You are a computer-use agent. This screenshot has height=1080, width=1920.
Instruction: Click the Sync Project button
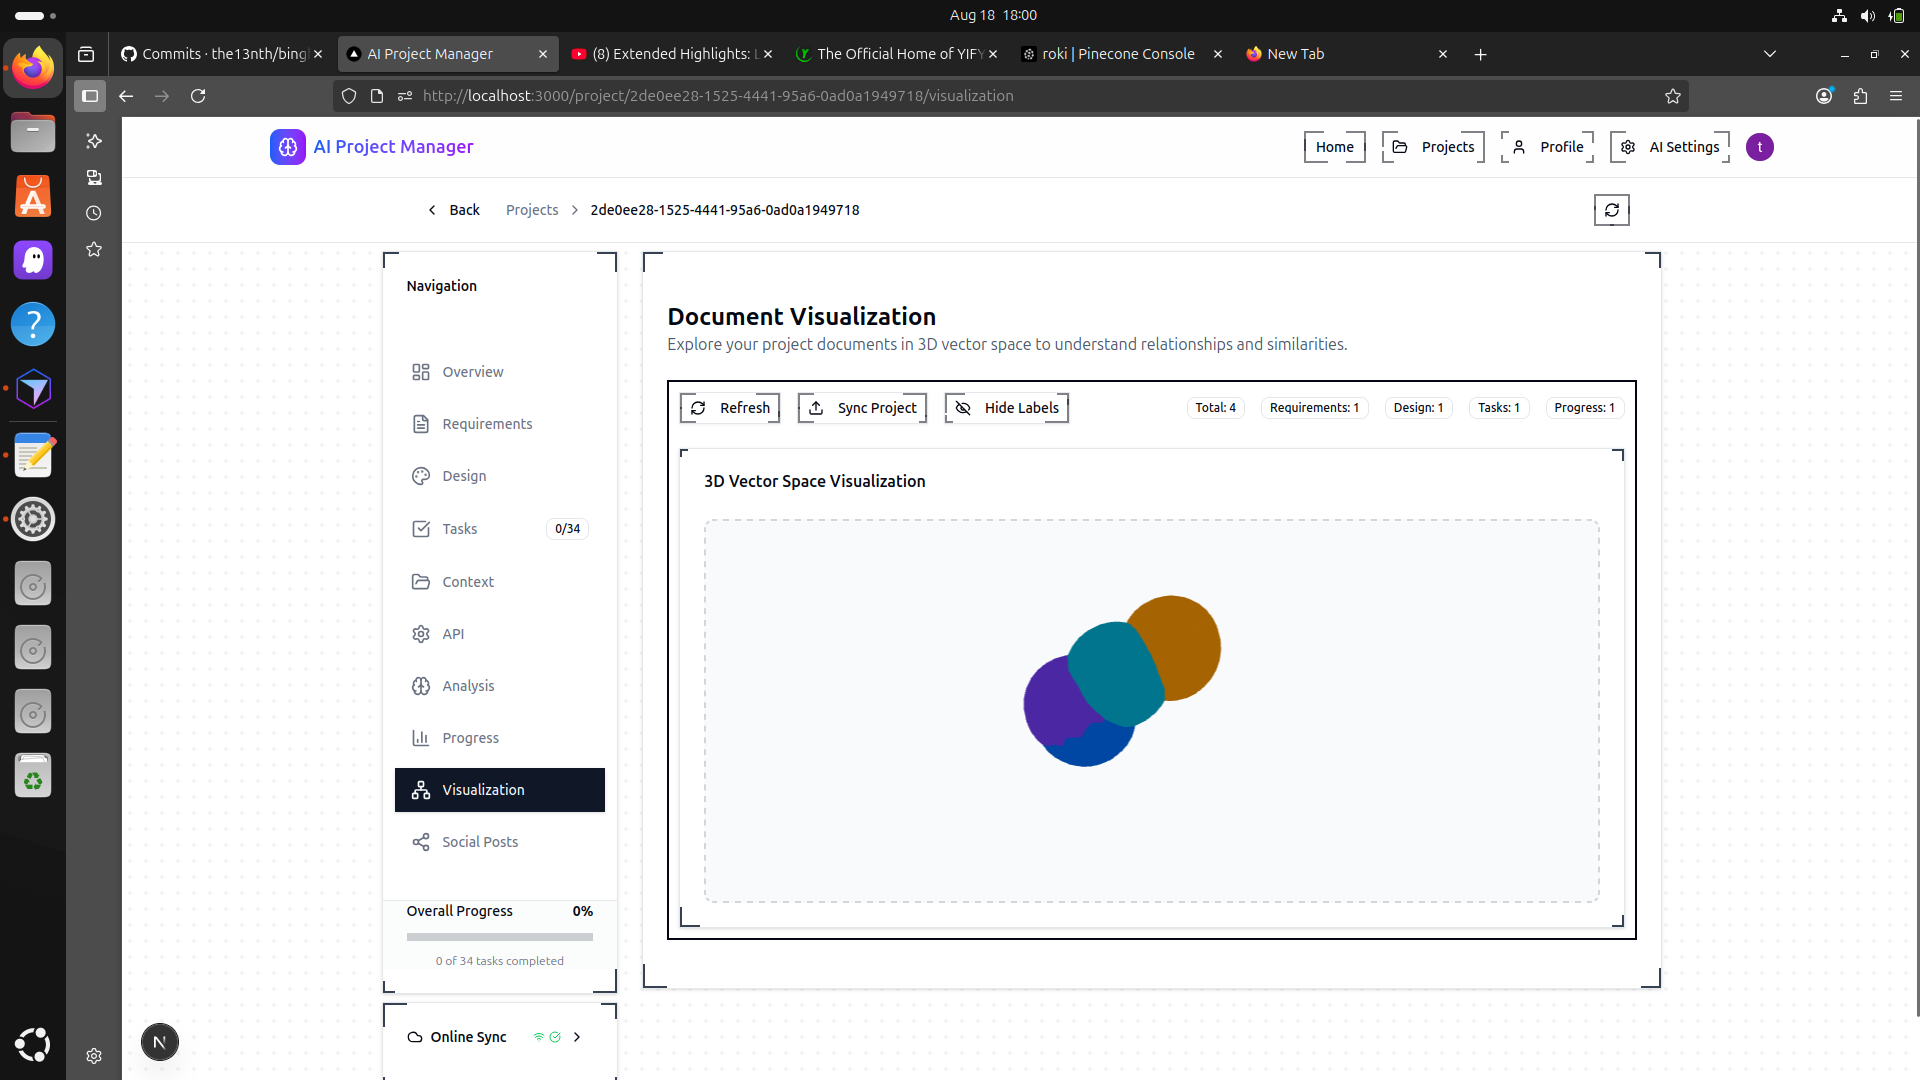(862, 408)
